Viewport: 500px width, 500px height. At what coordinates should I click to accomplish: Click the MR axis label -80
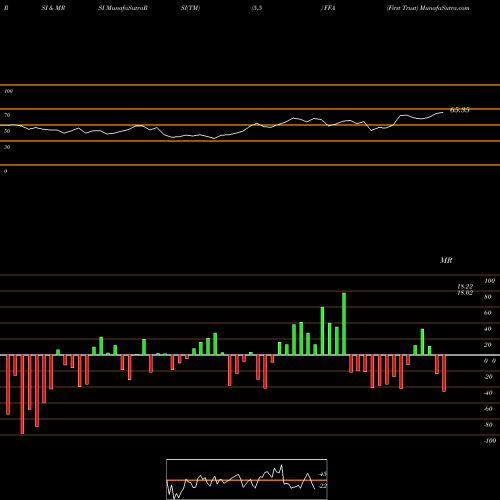[488, 425]
